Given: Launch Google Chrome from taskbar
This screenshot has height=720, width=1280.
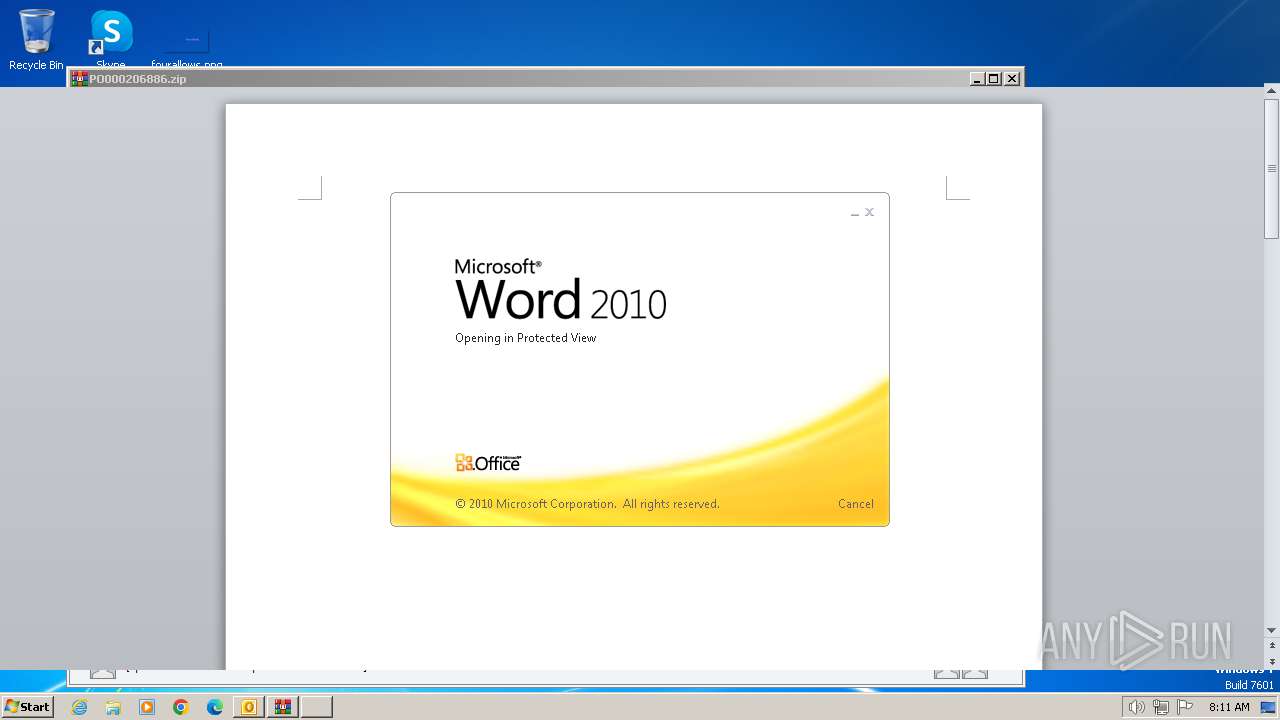Looking at the screenshot, I should [181, 707].
